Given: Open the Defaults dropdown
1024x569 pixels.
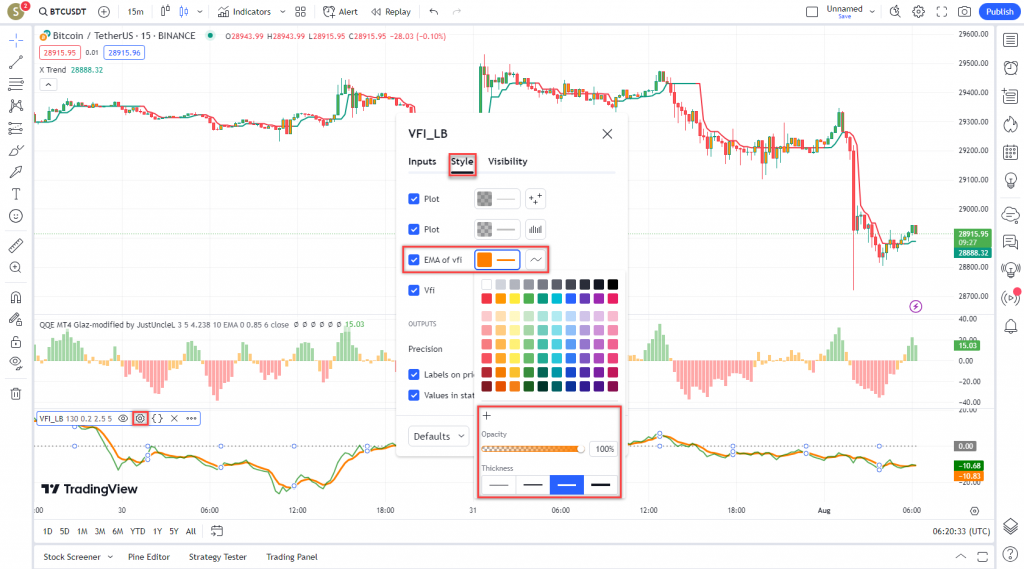Looking at the screenshot, I should 439,436.
